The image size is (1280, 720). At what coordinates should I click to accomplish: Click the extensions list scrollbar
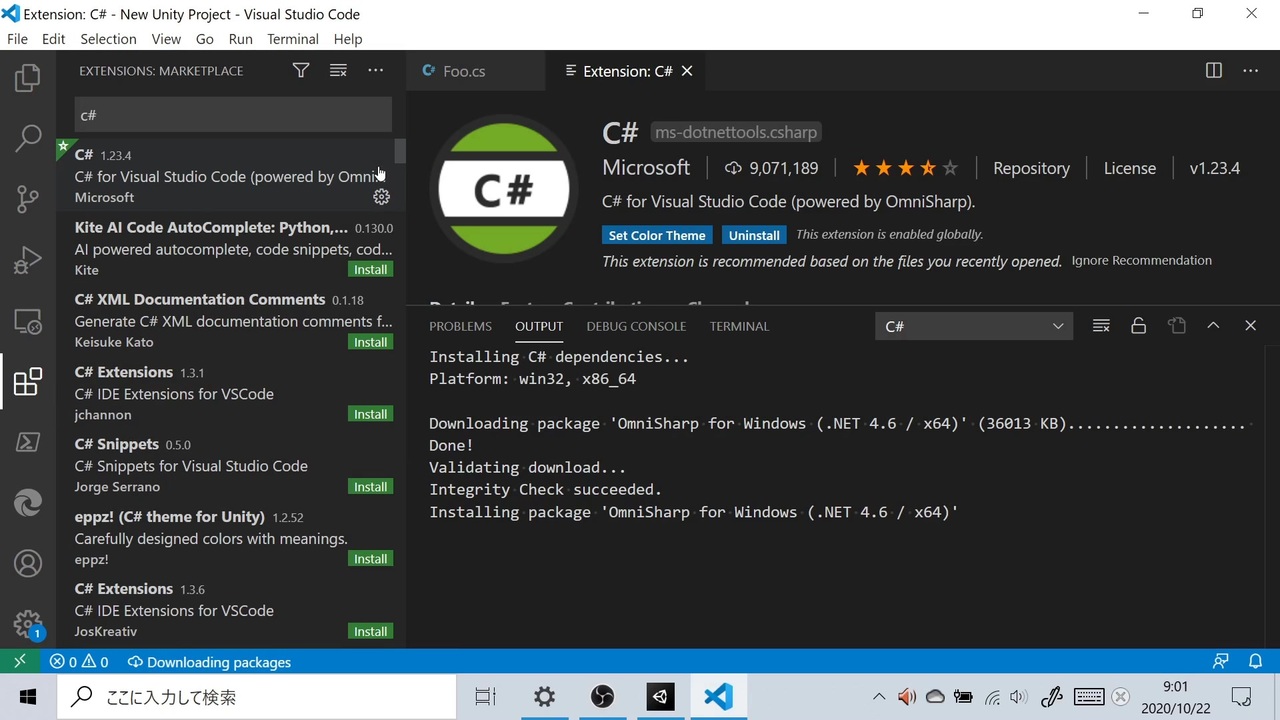click(400, 150)
